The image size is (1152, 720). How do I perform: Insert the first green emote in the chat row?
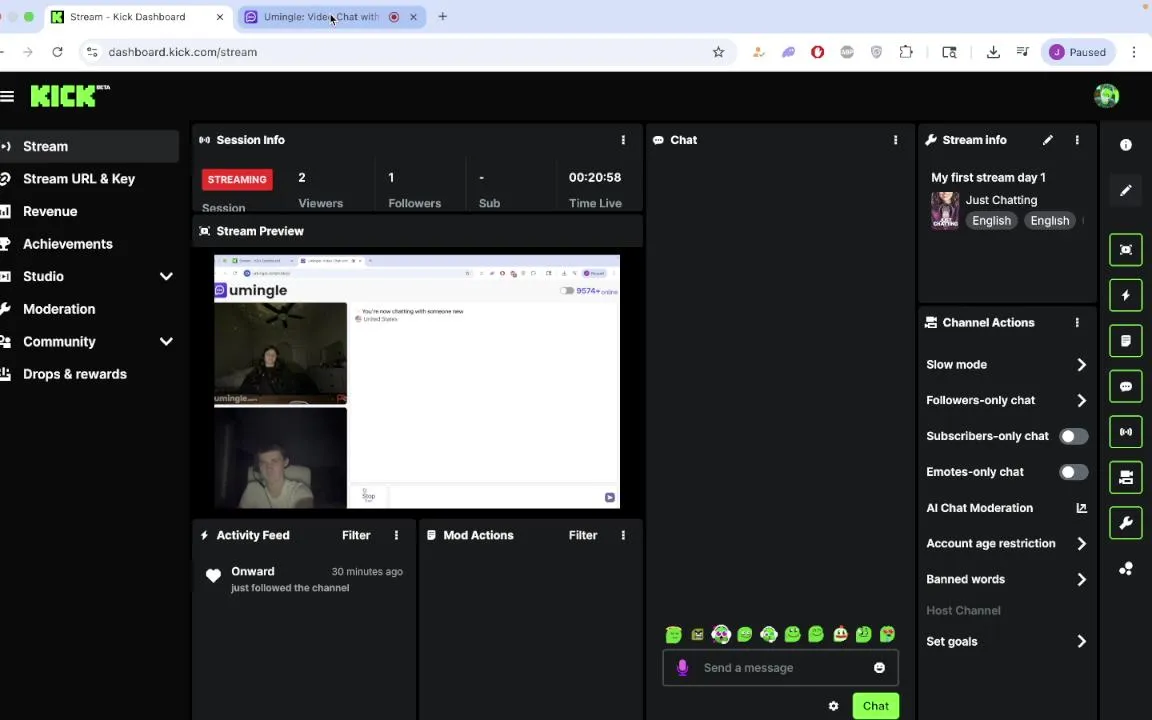673,634
